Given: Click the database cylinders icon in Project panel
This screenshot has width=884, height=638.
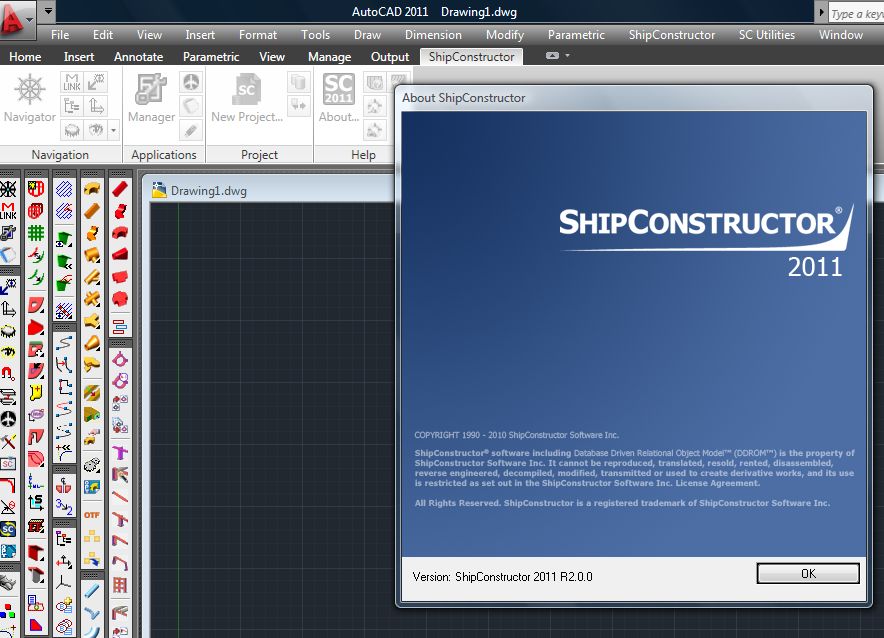Looking at the screenshot, I should point(298,82).
